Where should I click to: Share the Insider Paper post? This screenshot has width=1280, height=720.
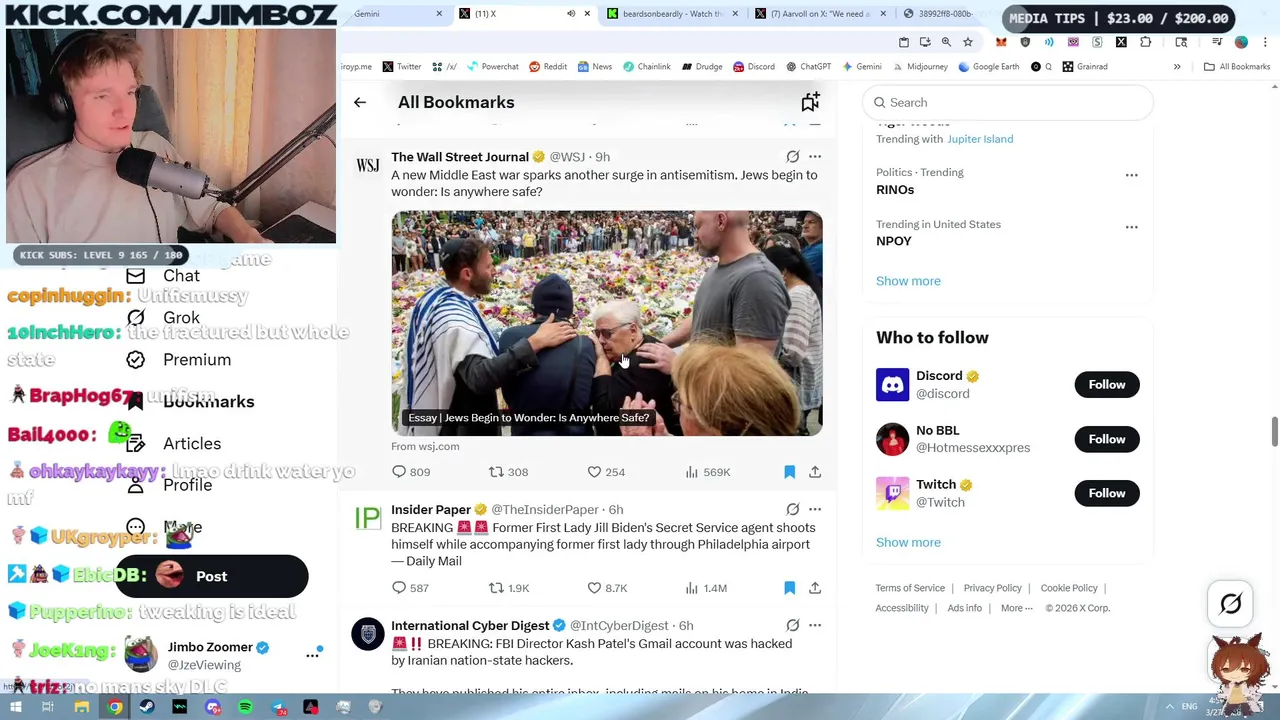[x=815, y=588]
